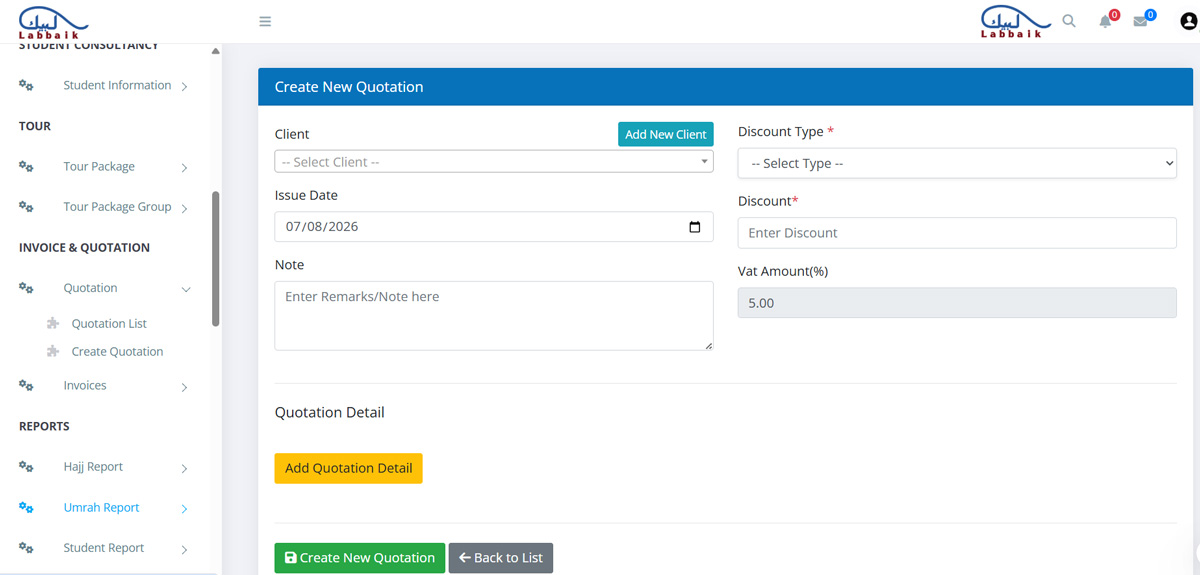Click the 'INVOICE & QUOTATION' section heading
This screenshot has height=575, width=1200.
85,248
